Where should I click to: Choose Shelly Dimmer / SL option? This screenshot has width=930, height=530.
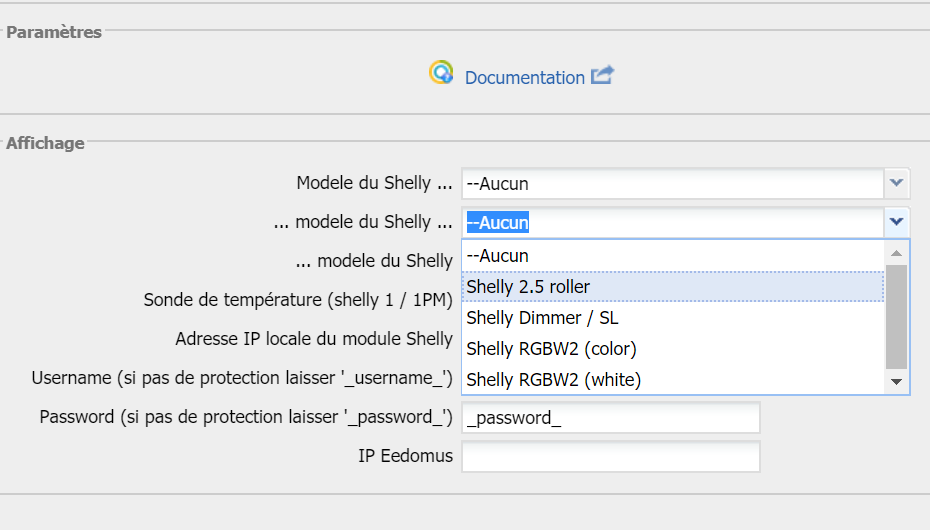point(673,318)
